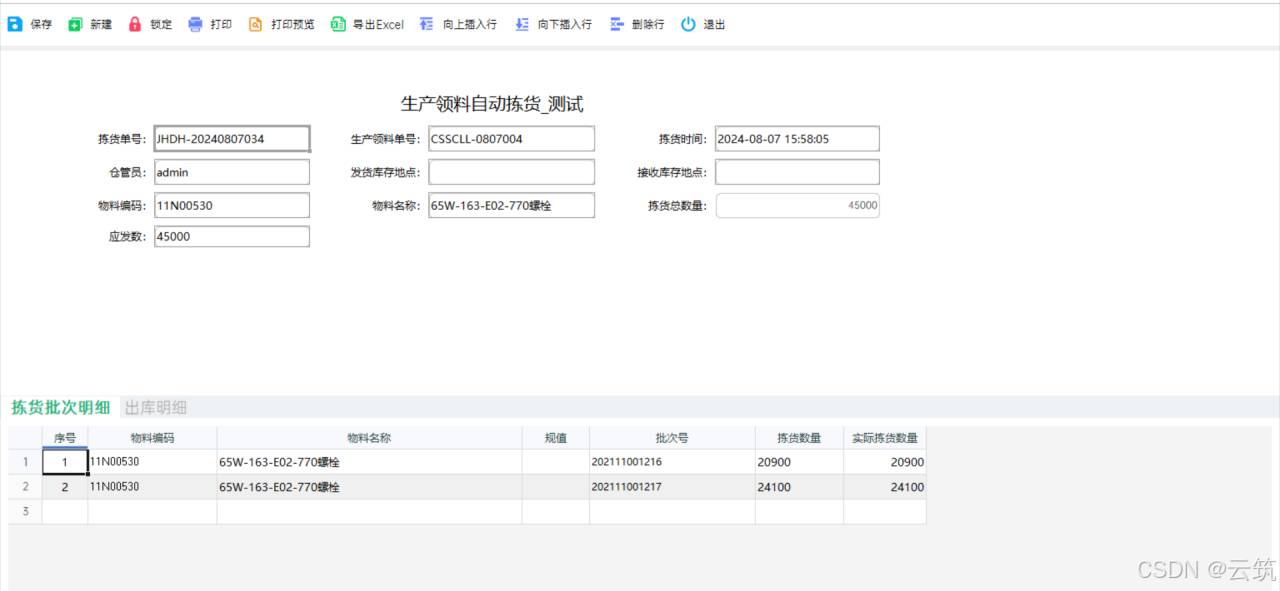Click the Export Excel (导出Excel) icon
The image size is (1280, 591).
(x=338, y=25)
